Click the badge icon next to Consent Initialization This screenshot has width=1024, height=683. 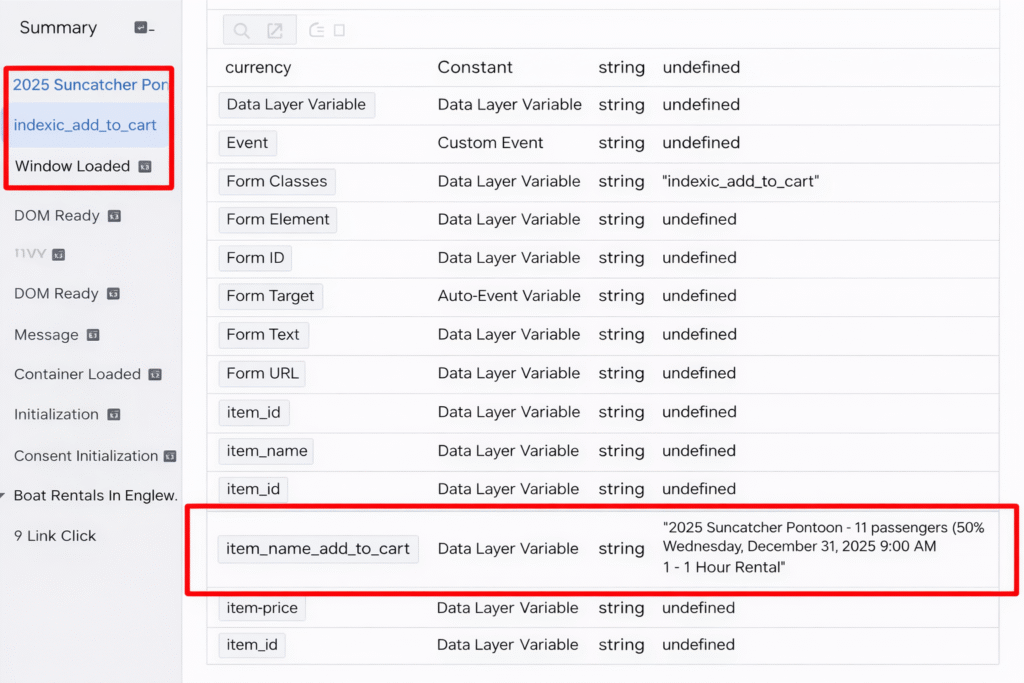click(x=170, y=456)
